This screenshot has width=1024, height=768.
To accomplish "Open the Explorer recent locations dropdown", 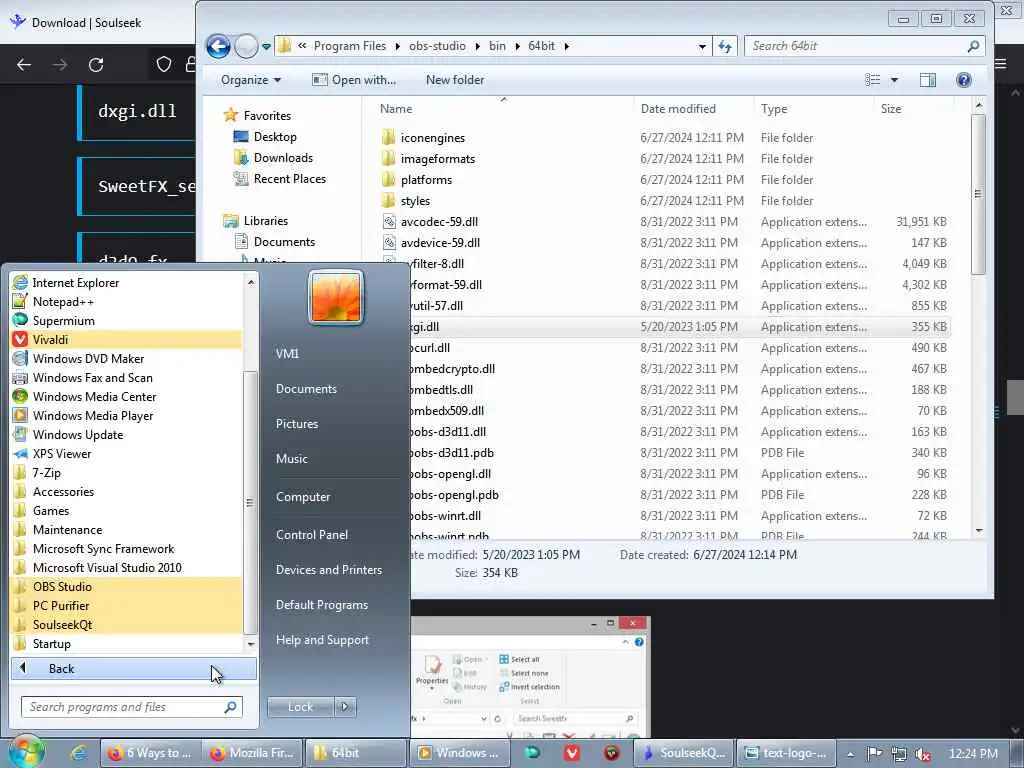I will tap(266, 46).
